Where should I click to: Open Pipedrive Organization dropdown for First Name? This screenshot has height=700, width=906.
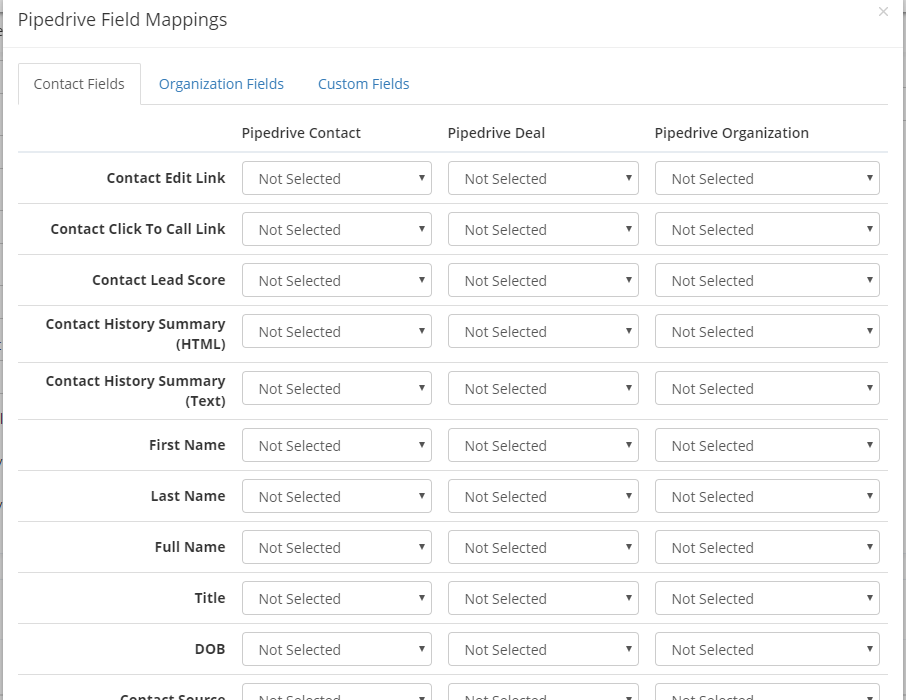click(x=767, y=445)
